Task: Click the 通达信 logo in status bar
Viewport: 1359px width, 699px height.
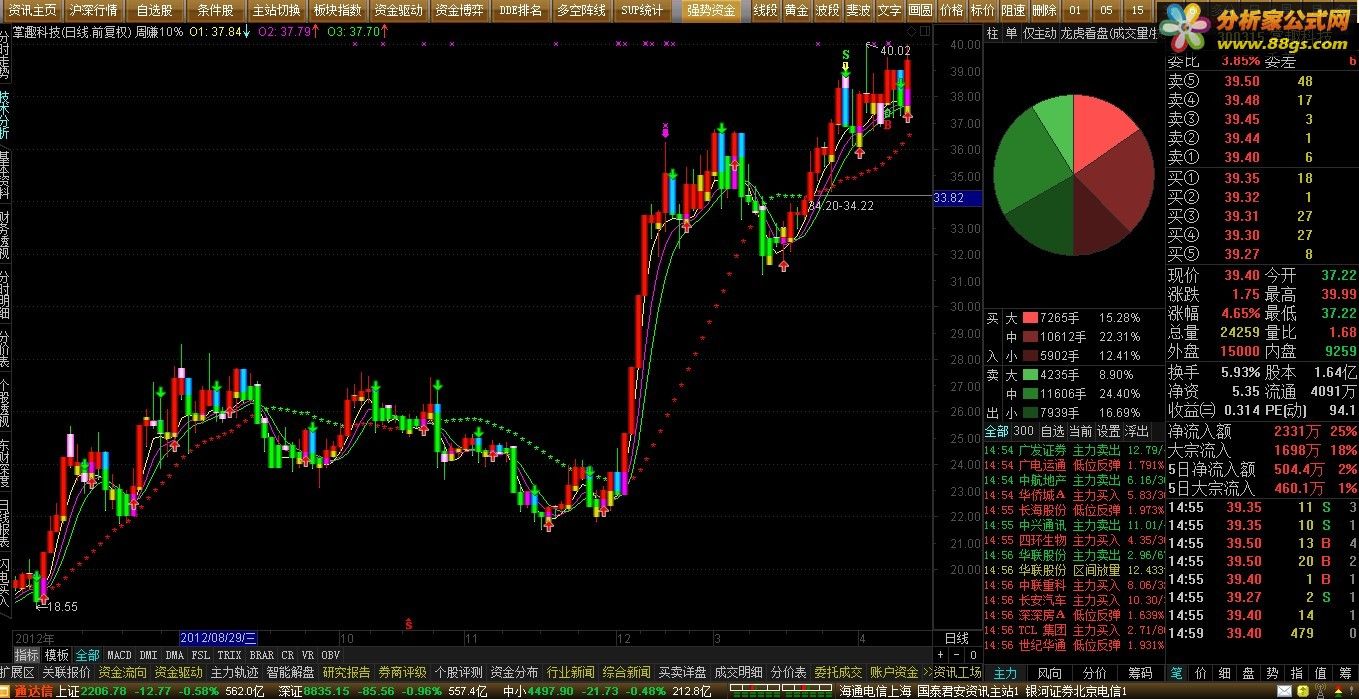Action: (33, 691)
